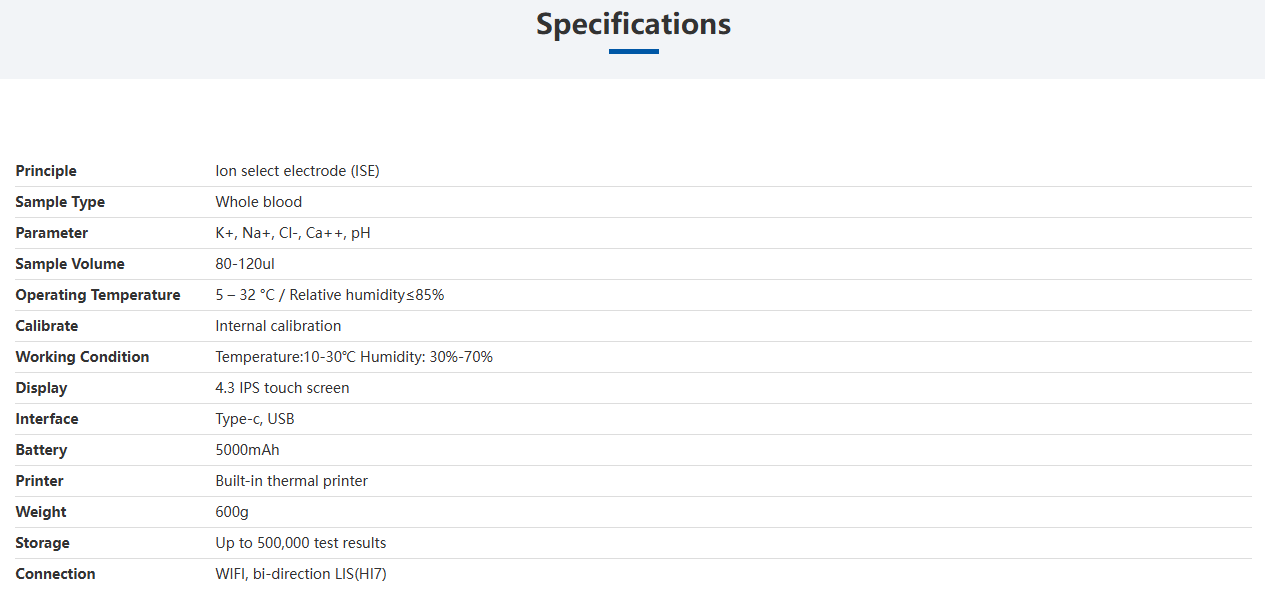
Task: Click the Relative humidity≤85% text
Action: pyautogui.click(x=367, y=295)
